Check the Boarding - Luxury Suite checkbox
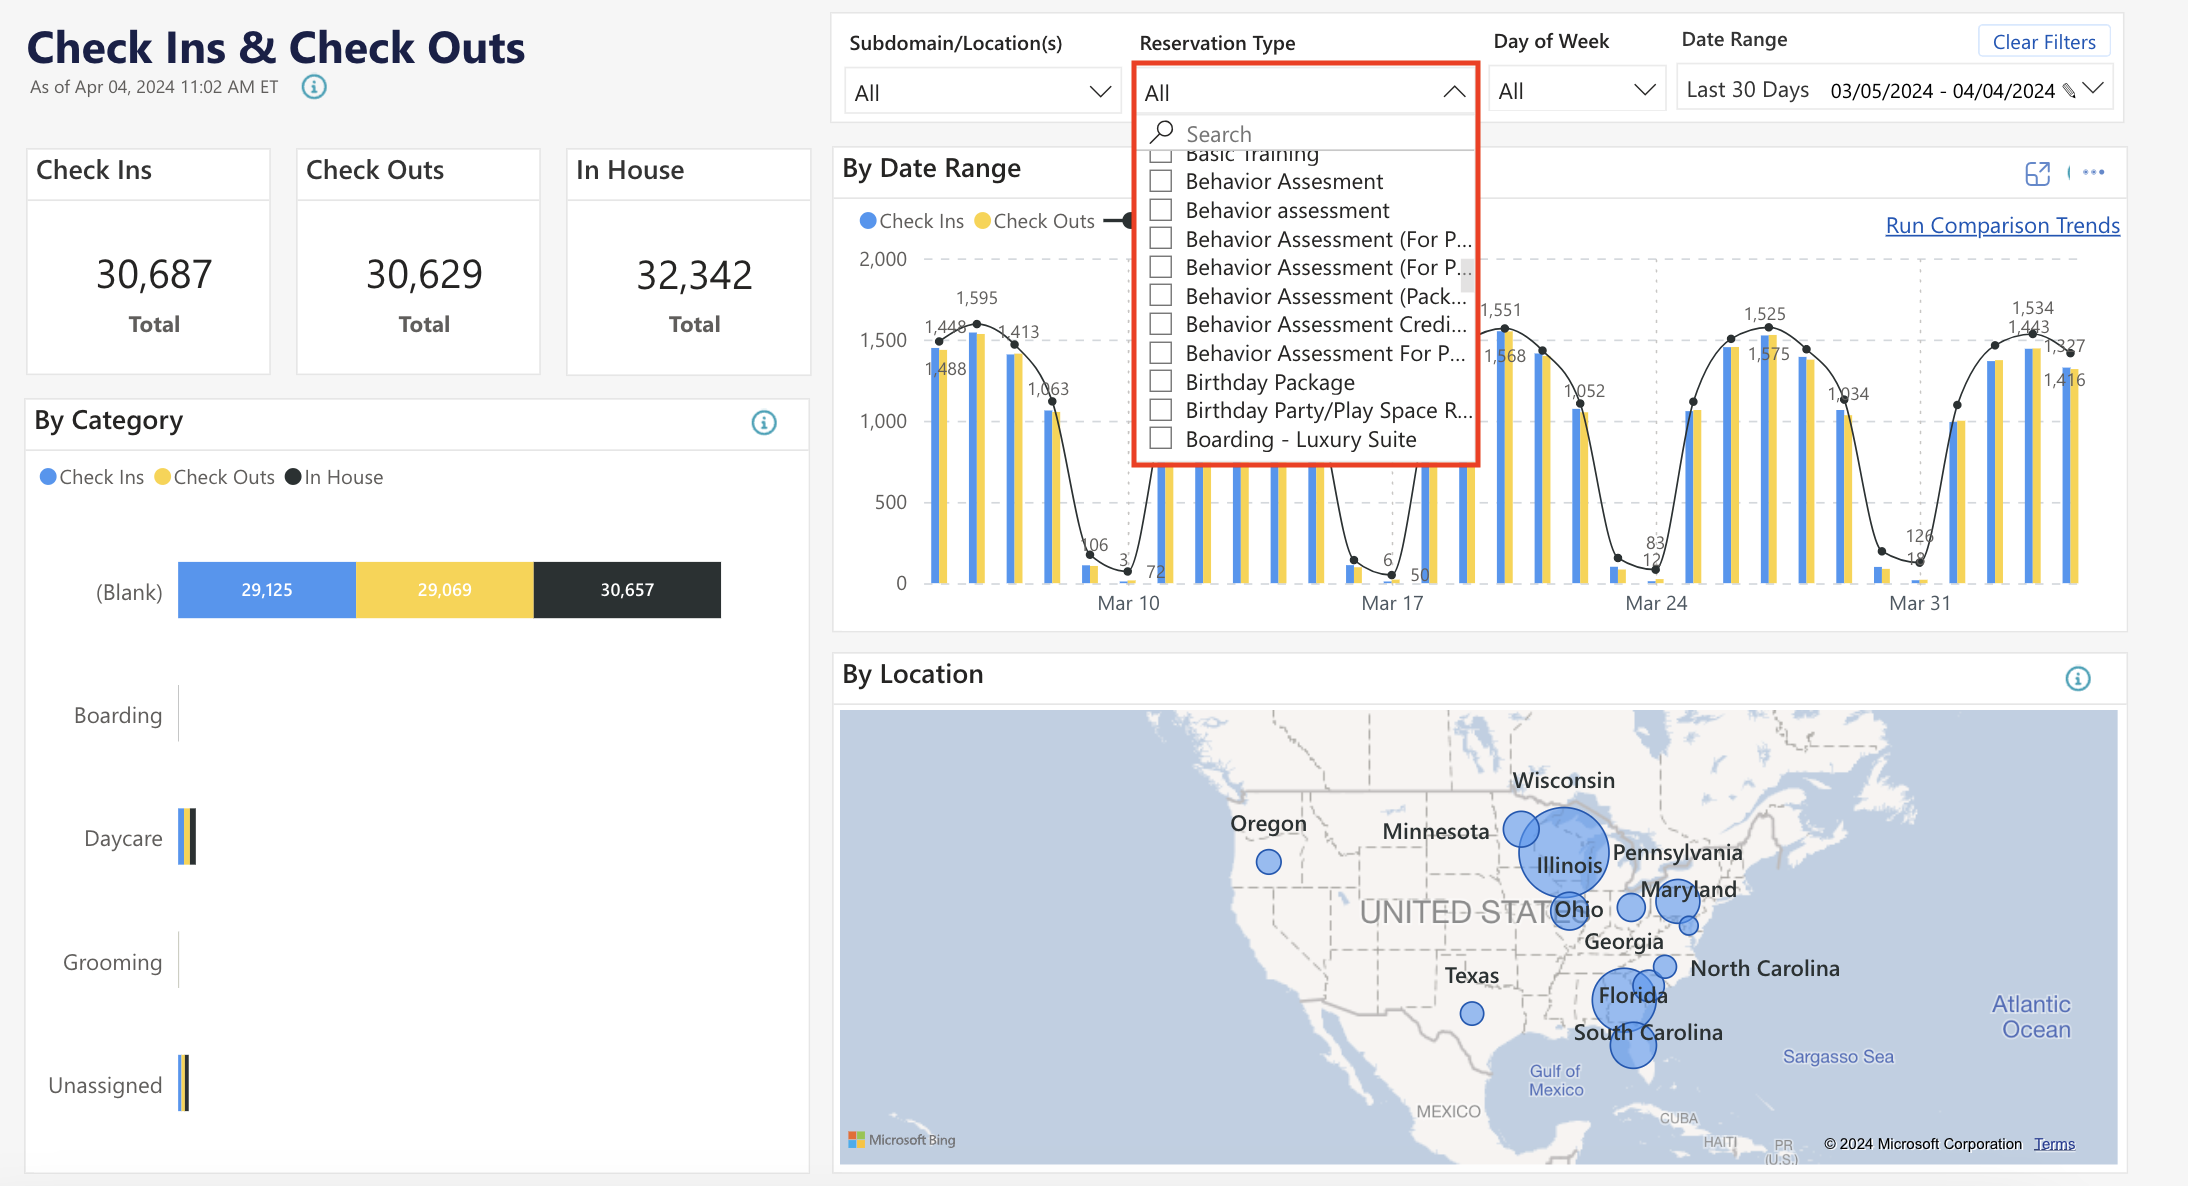 coord(1160,438)
